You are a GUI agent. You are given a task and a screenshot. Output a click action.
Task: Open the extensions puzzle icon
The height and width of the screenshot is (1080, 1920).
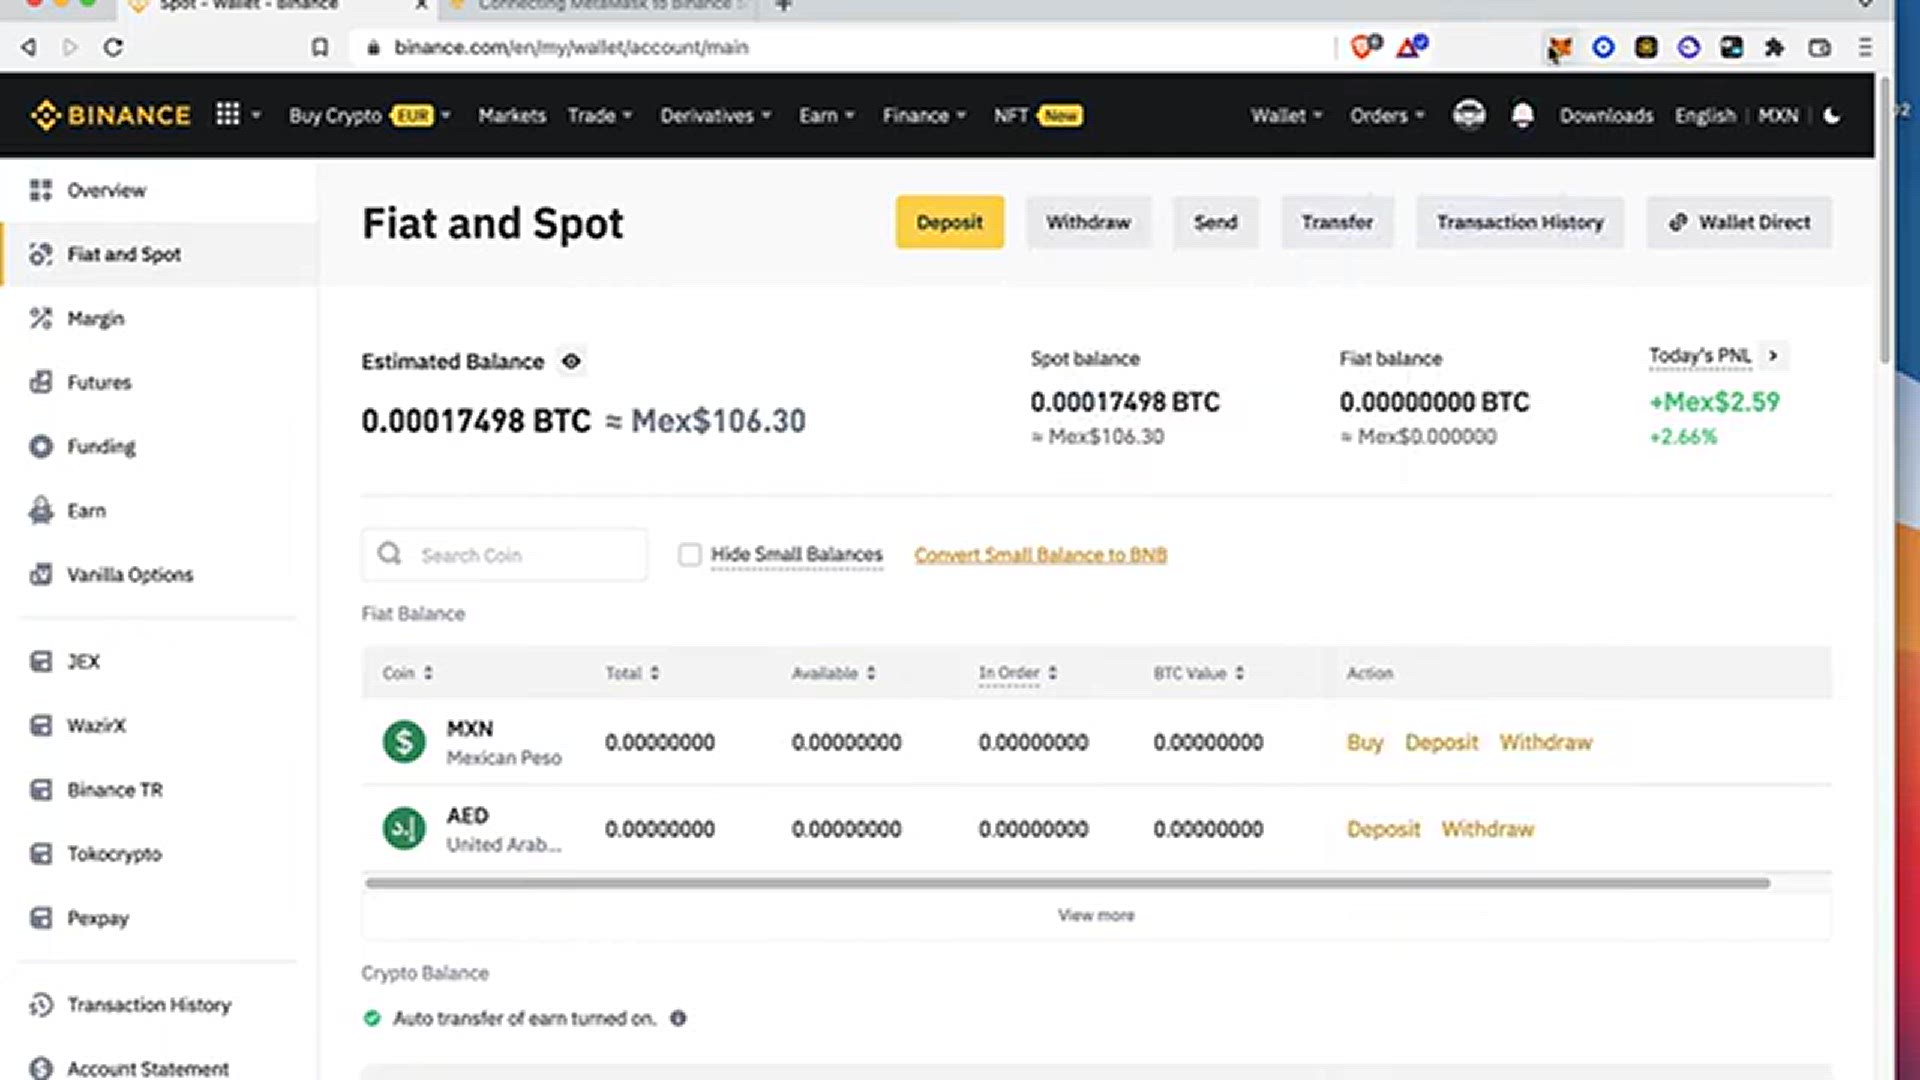[x=1774, y=47]
